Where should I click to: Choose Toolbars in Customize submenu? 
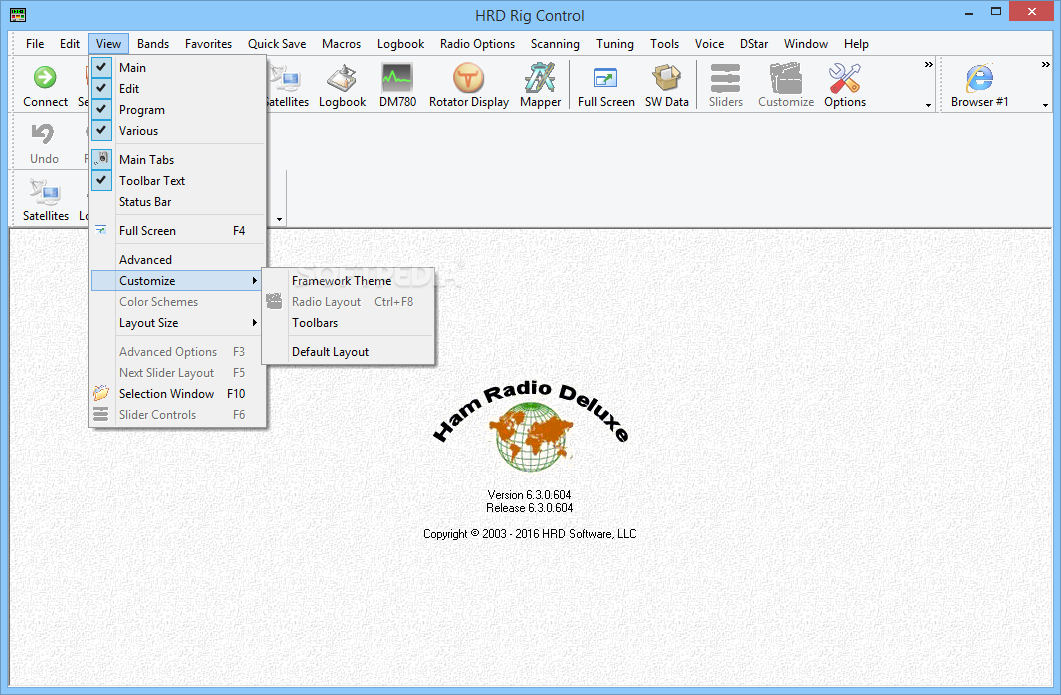click(x=348, y=323)
